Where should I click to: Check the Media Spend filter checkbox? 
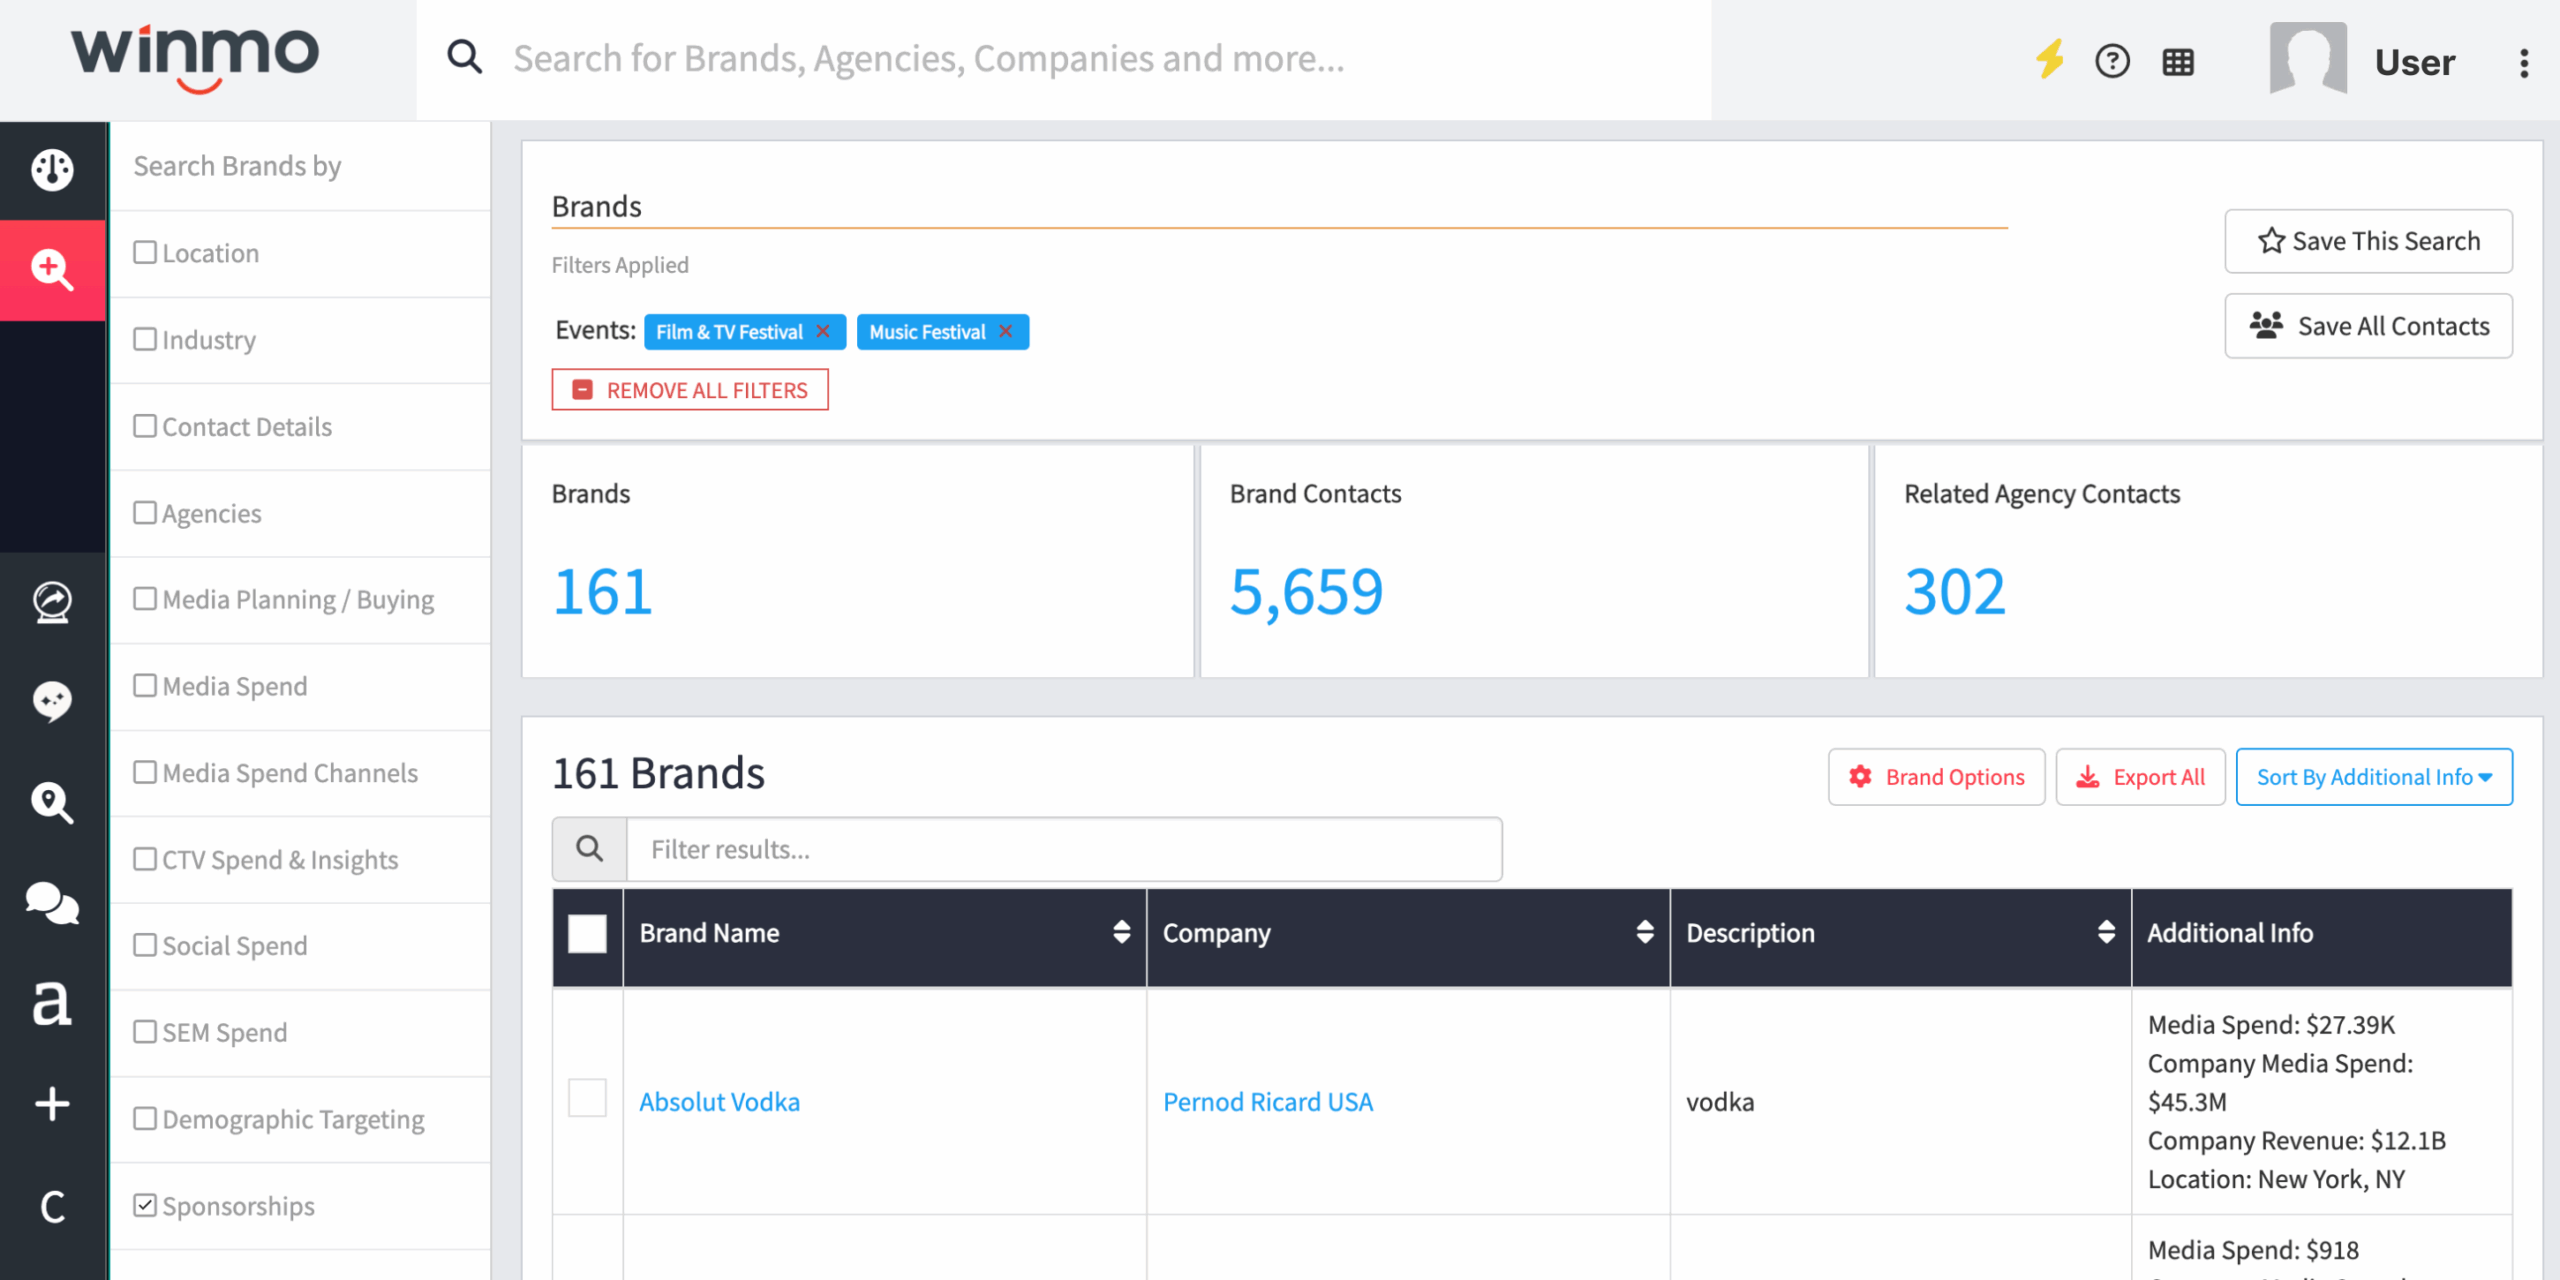coord(145,685)
